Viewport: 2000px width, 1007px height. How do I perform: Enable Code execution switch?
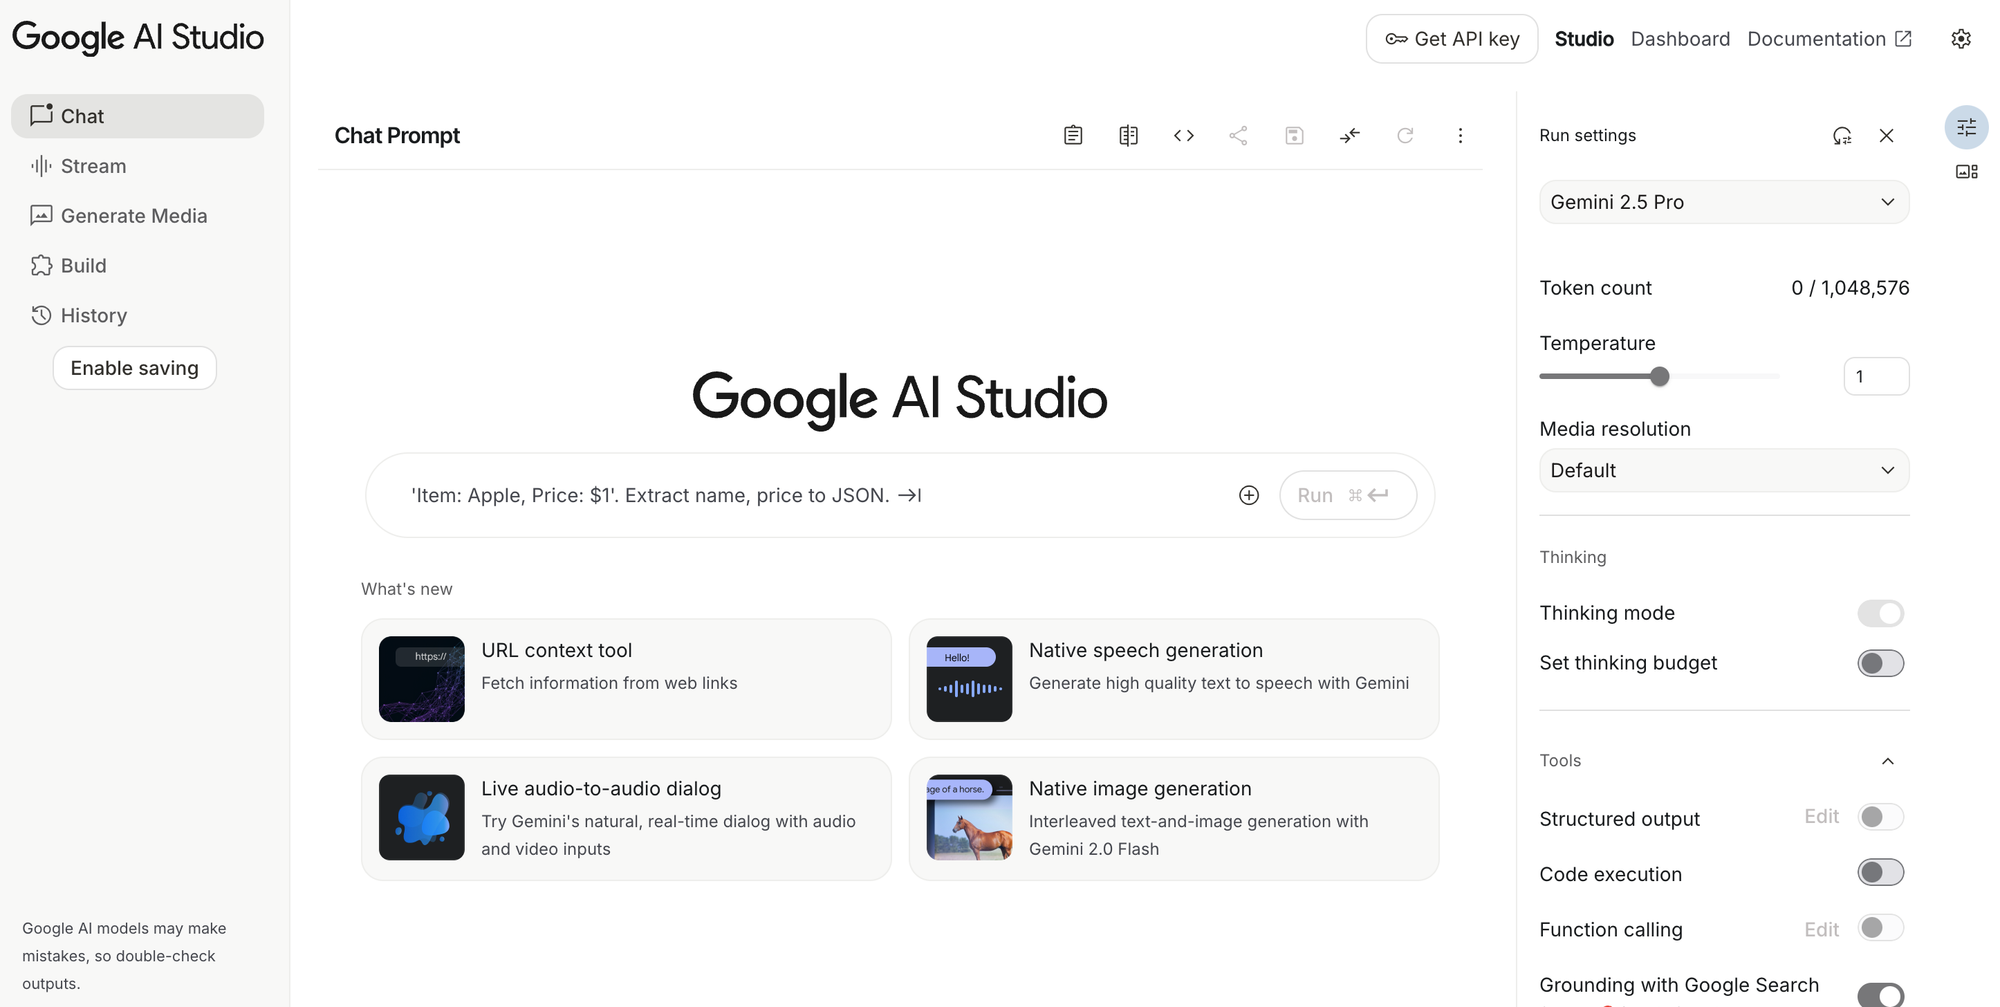pos(1880,872)
